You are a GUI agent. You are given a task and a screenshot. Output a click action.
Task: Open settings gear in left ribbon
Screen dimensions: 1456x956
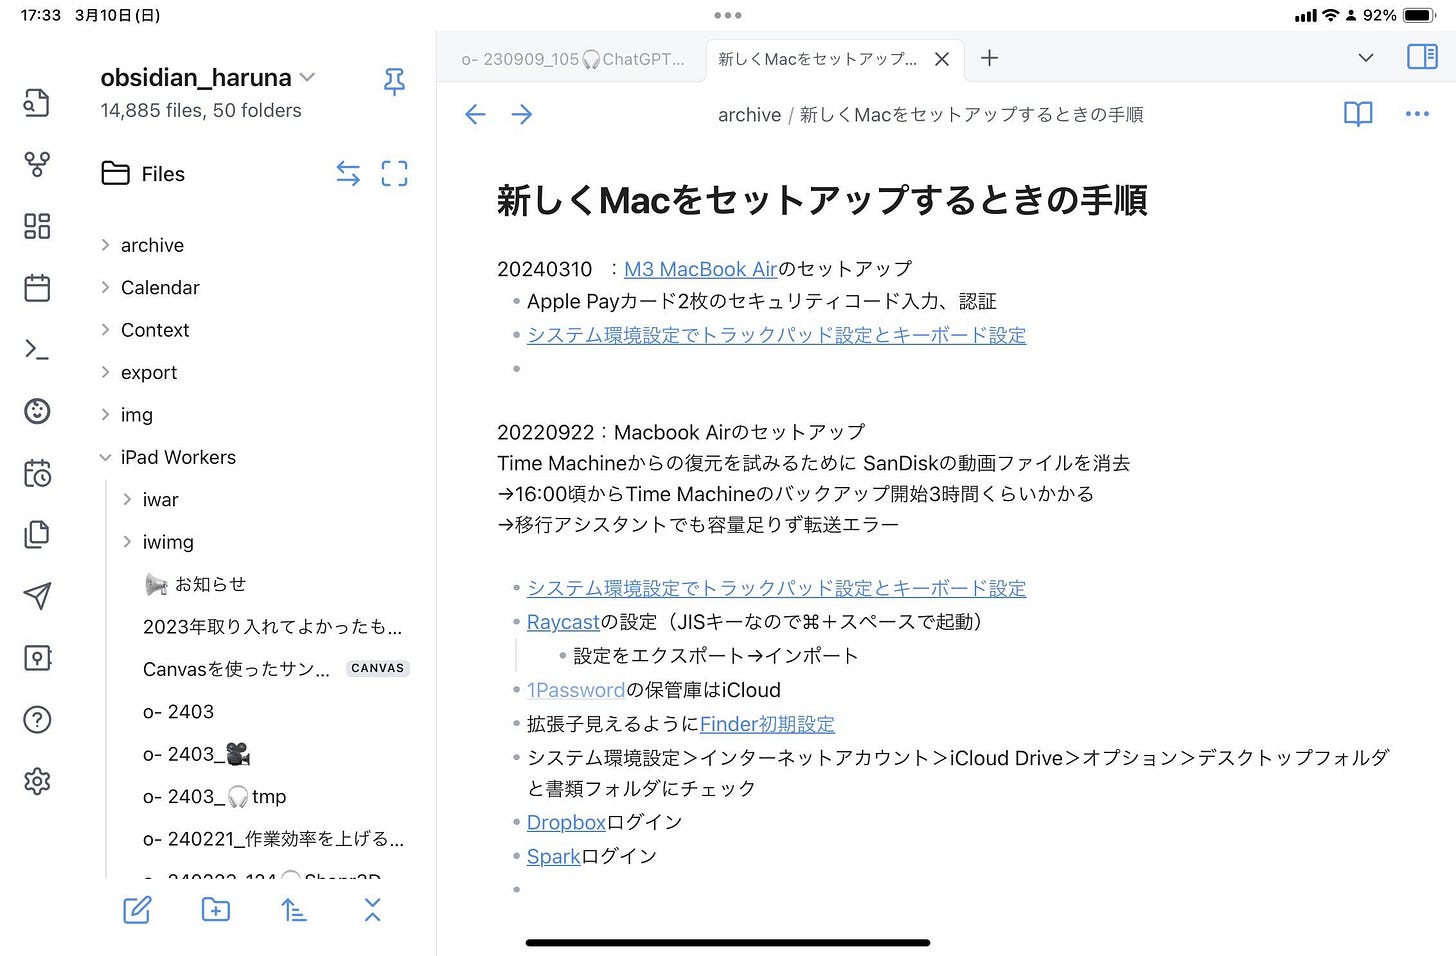(x=37, y=781)
